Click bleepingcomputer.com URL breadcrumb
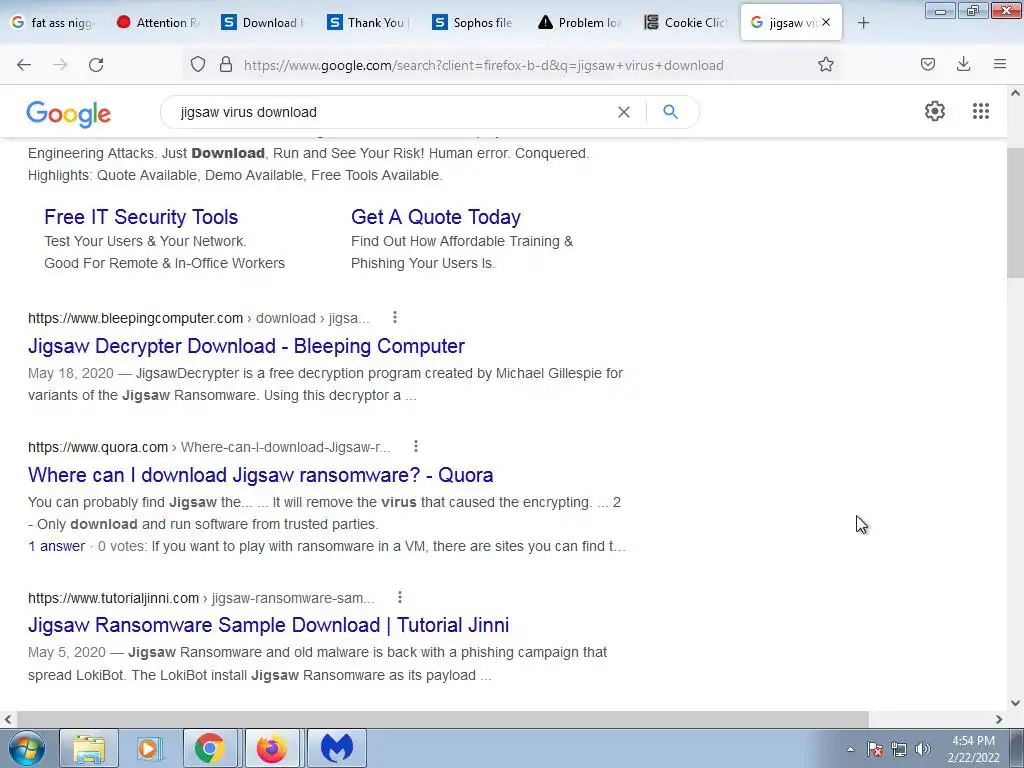Screen dimensions: 1024x768 pyautogui.click(x=199, y=318)
